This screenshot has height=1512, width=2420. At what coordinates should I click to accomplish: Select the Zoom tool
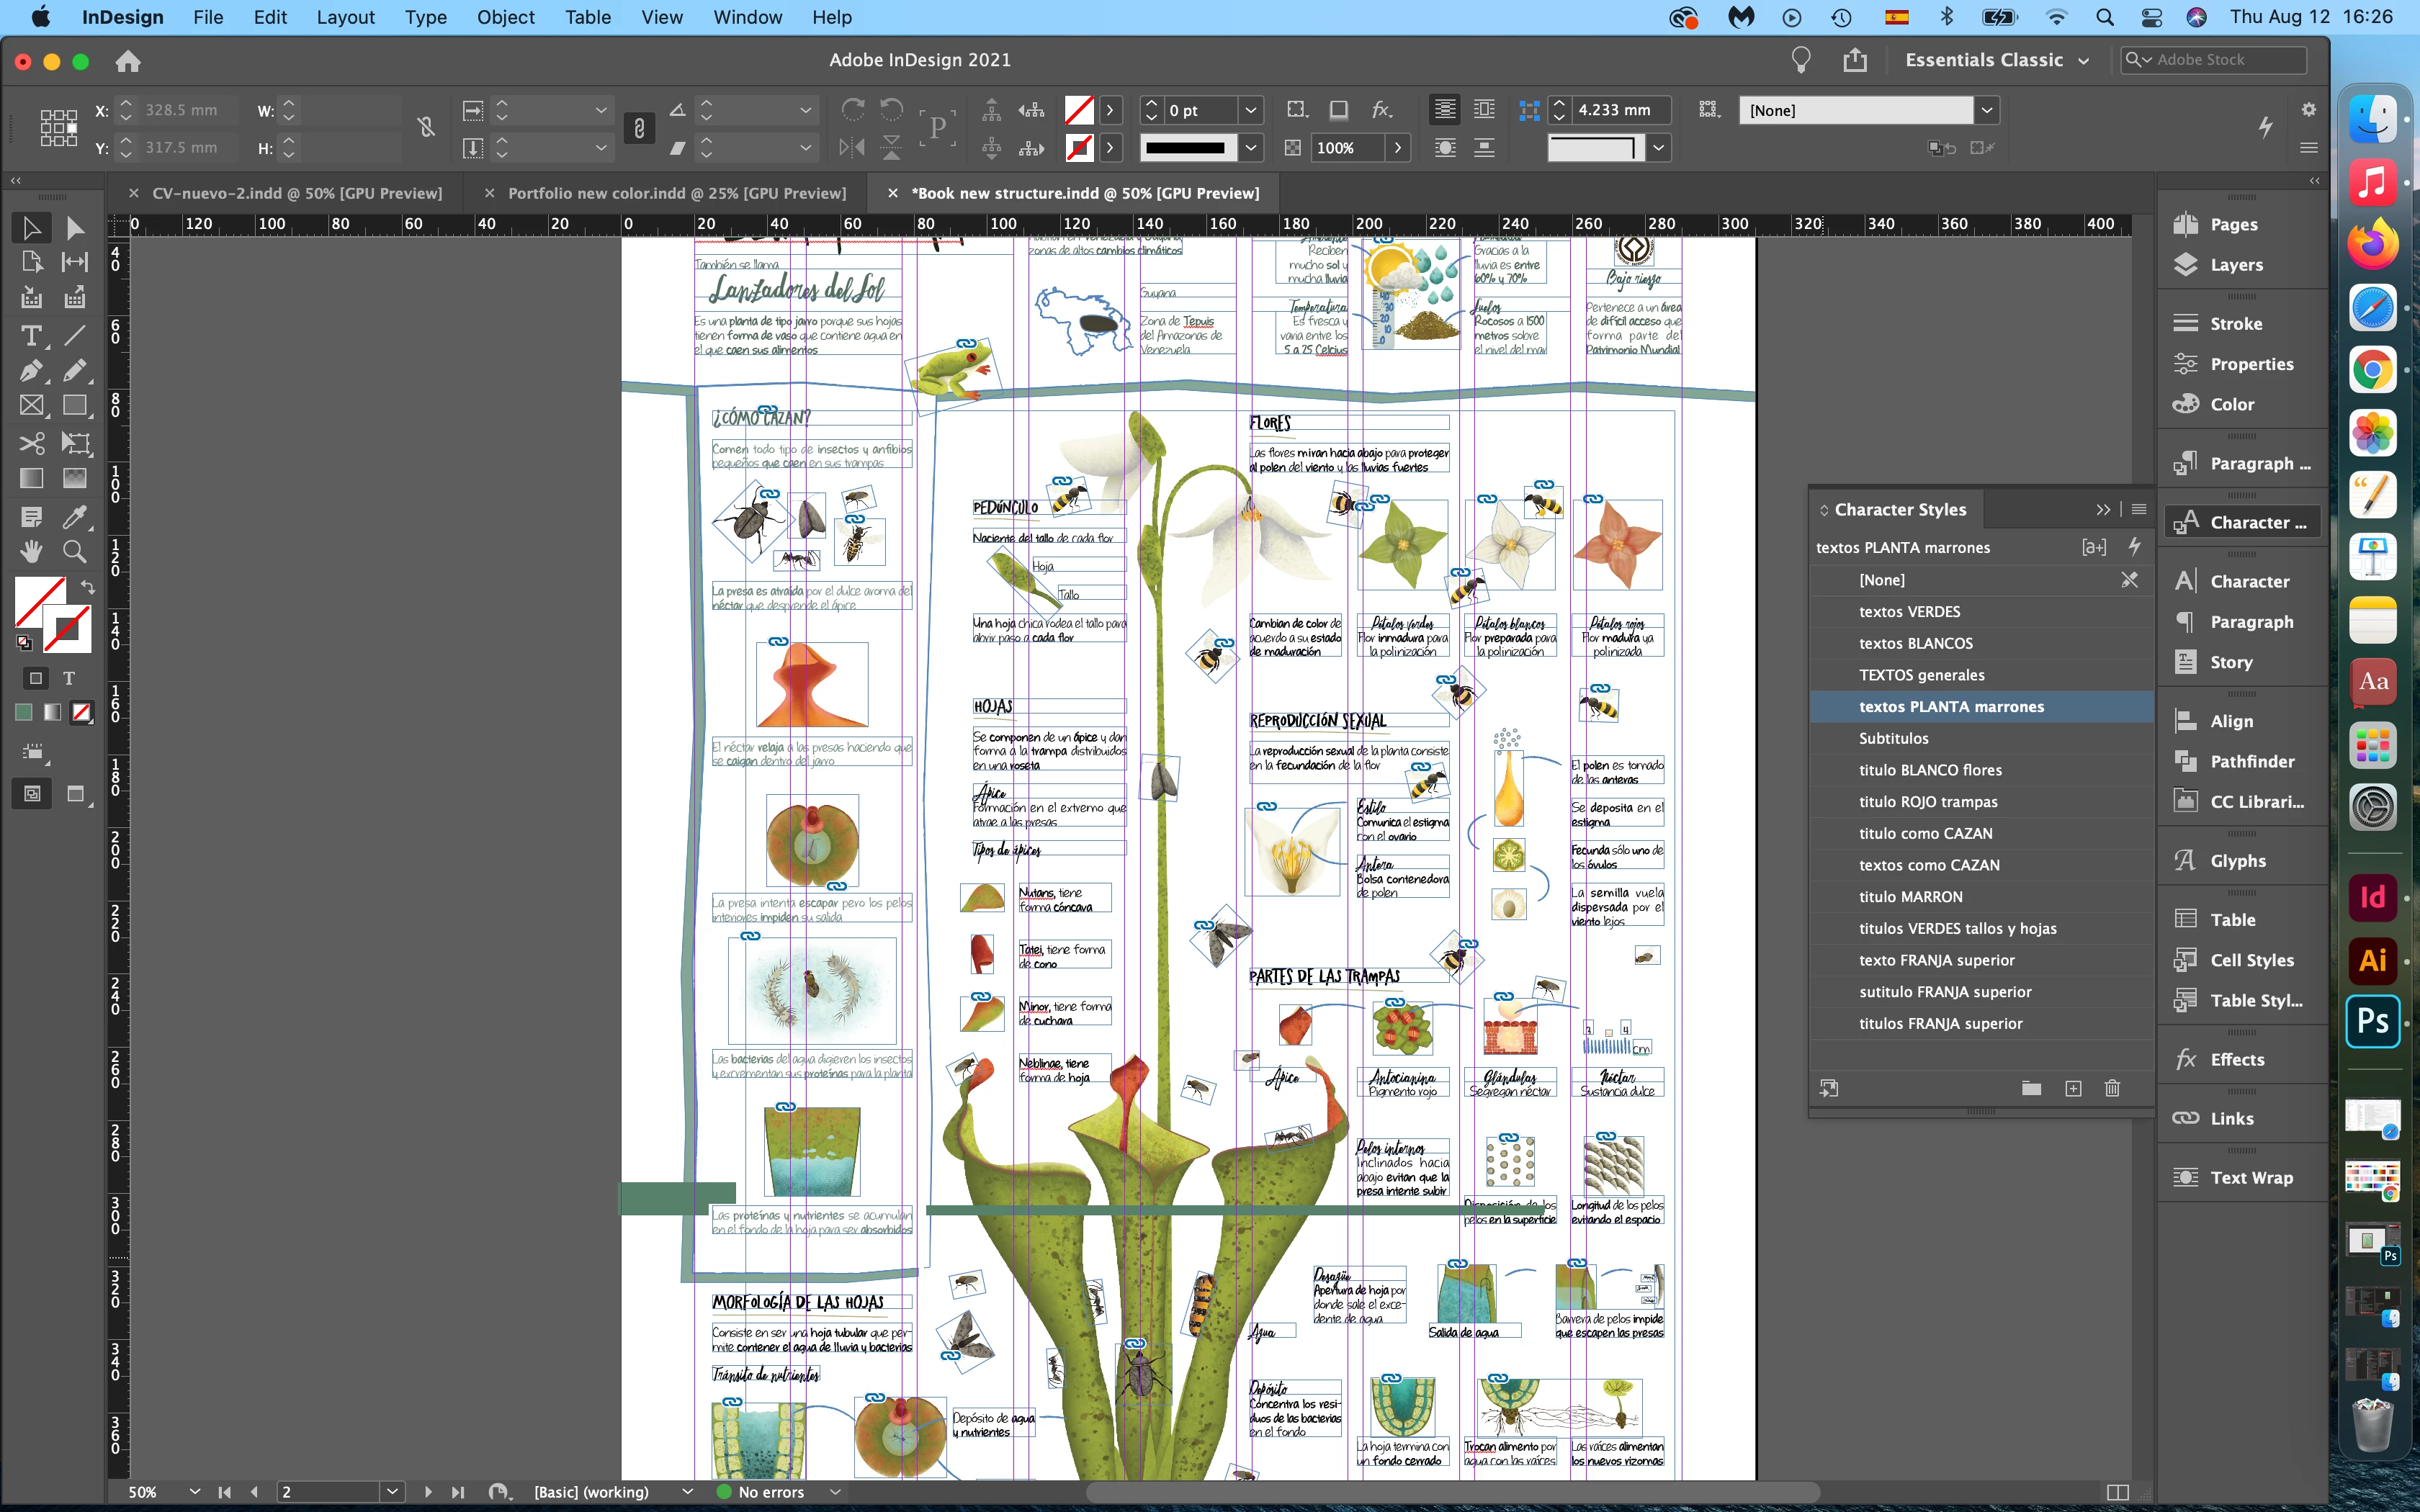(75, 551)
